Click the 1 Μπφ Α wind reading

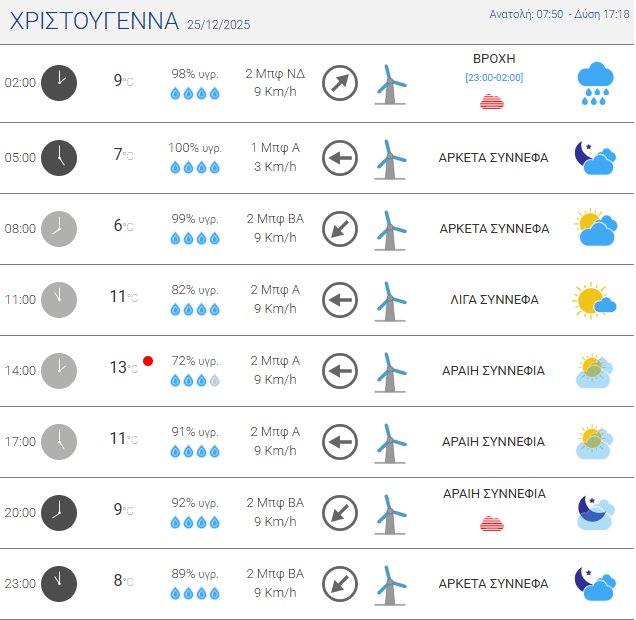click(x=275, y=148)
